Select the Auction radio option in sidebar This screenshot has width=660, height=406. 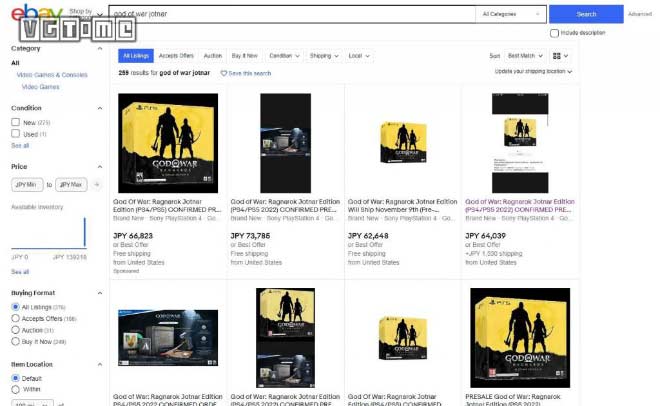[16, 330]
